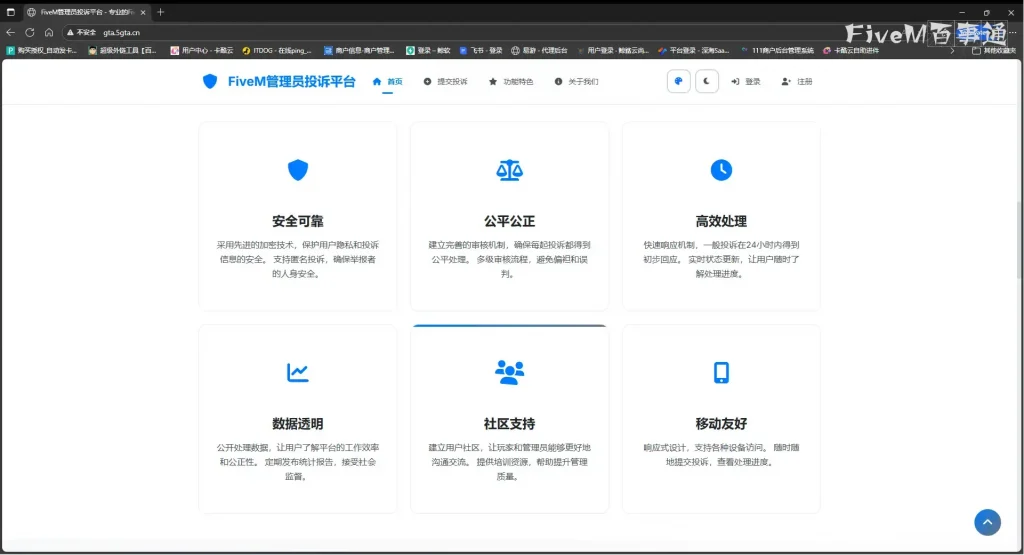
Task: Open a new browser tab with the plus button
Action: [x=161, y=12]
